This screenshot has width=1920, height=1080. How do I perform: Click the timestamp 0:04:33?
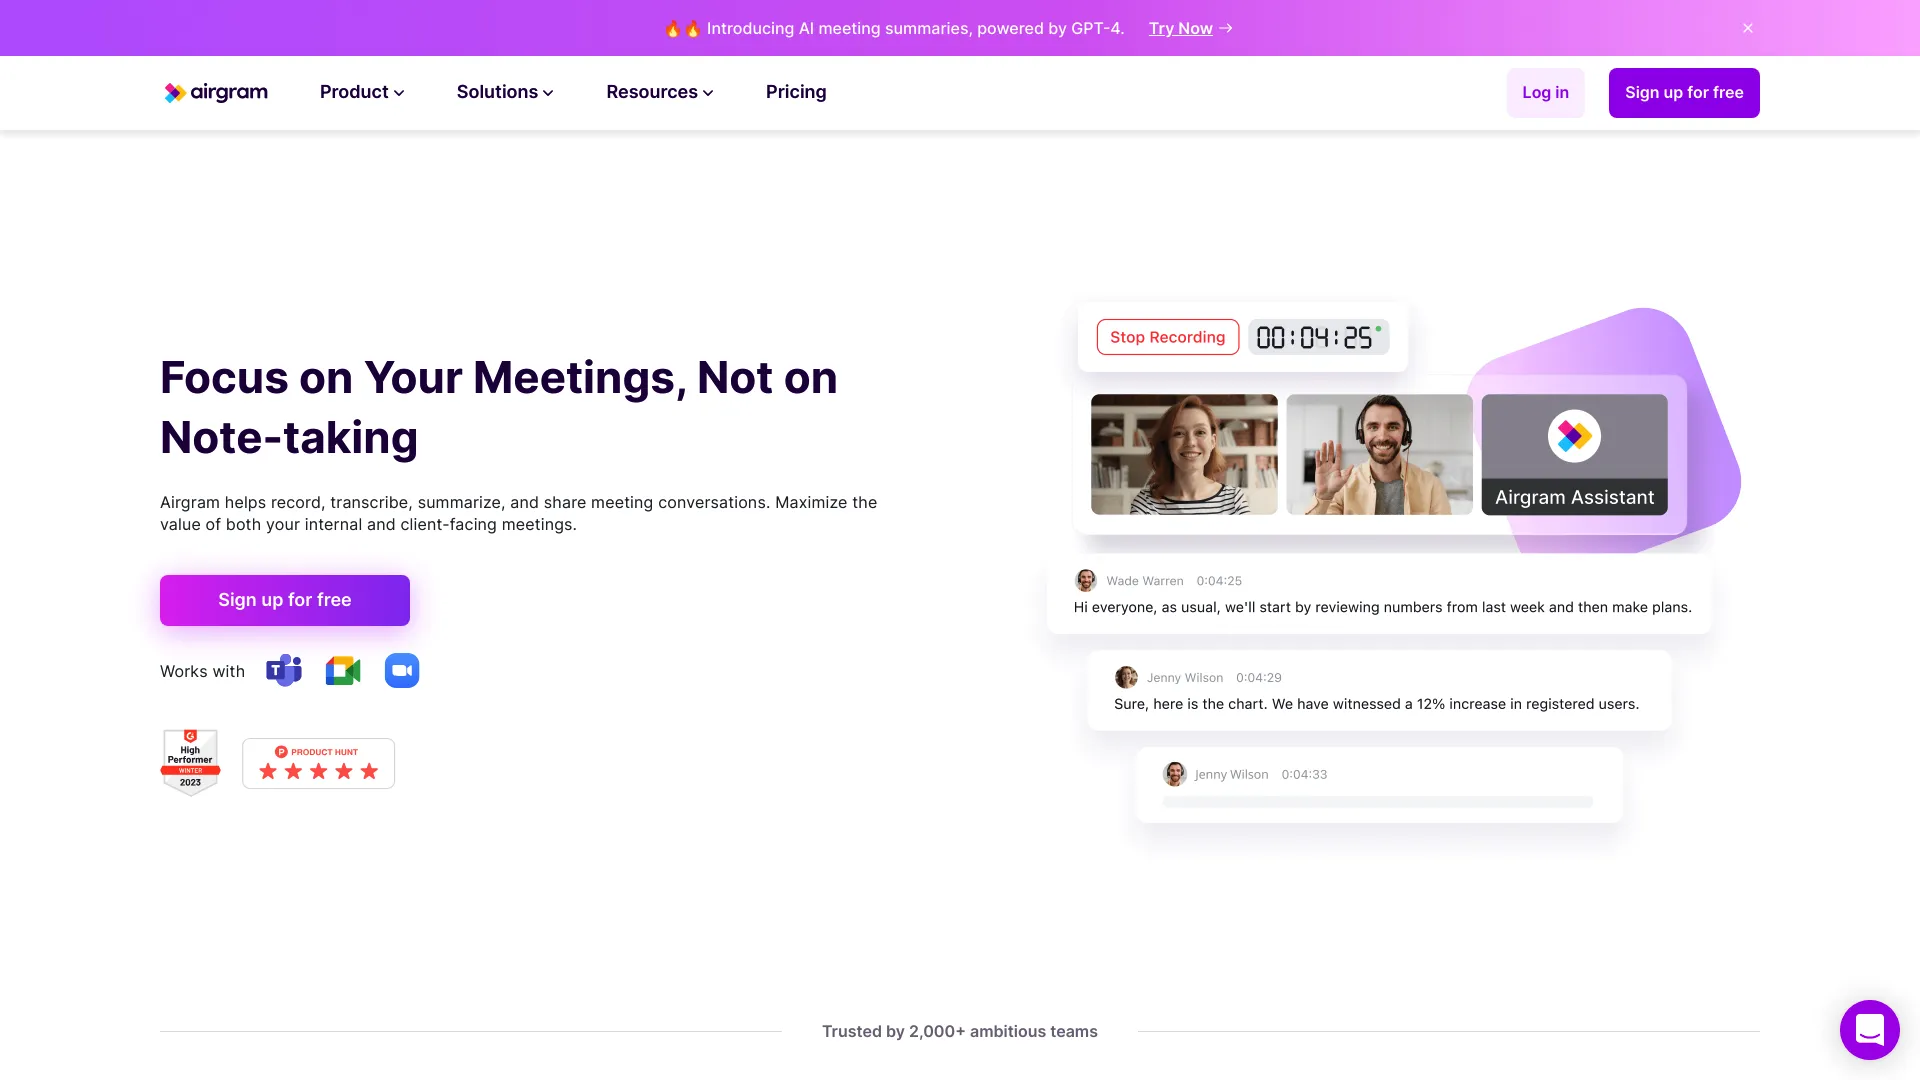point(1304,774)
